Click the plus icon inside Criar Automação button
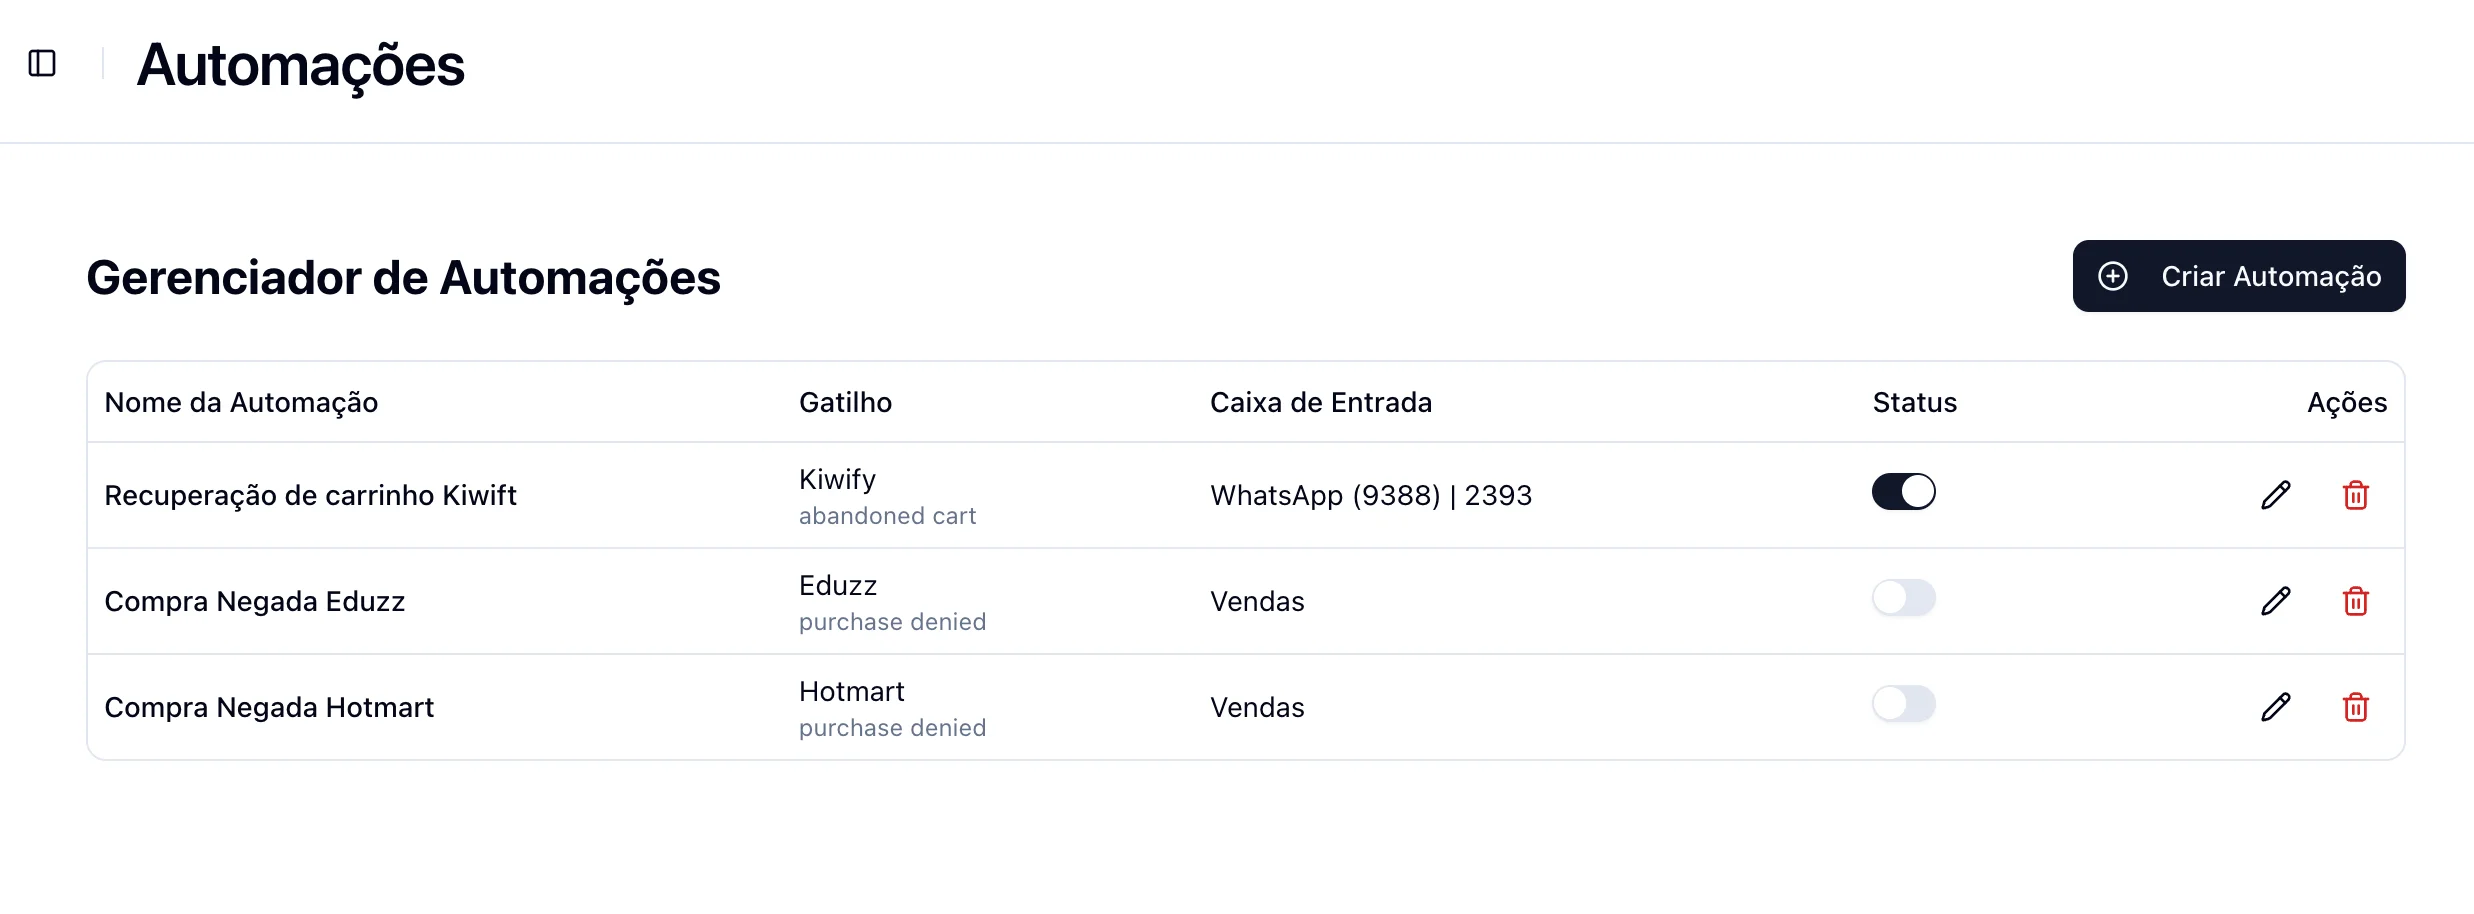This screenshot has height=914, width=2474. click(2113, 276)
